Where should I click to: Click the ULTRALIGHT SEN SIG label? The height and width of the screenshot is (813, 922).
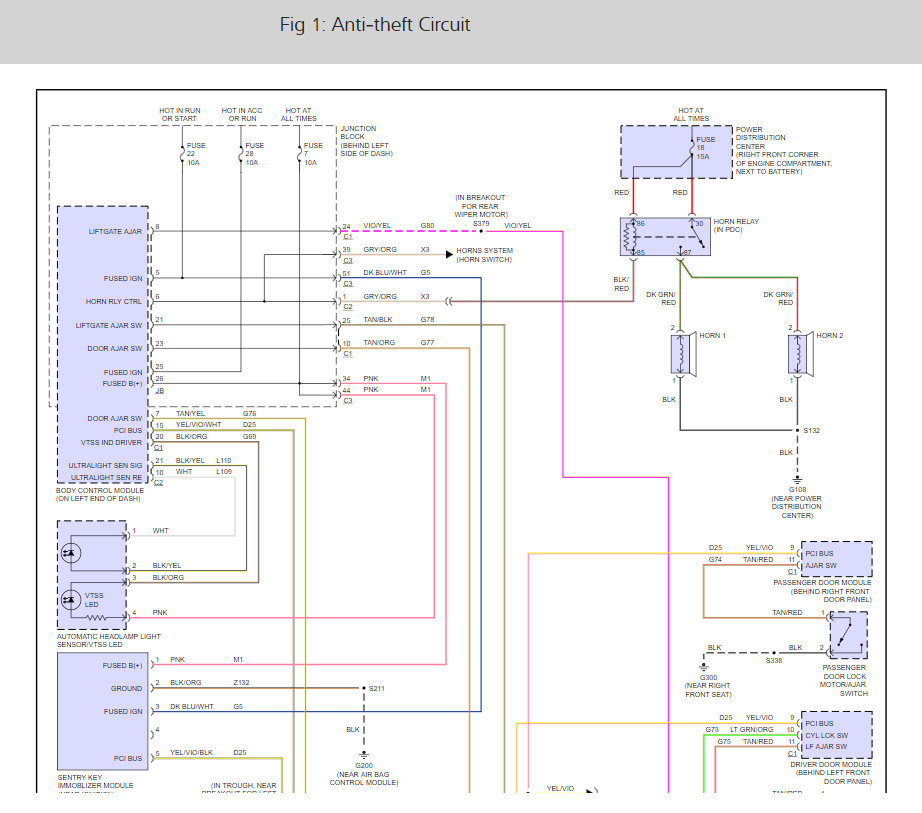click(105, 466)
